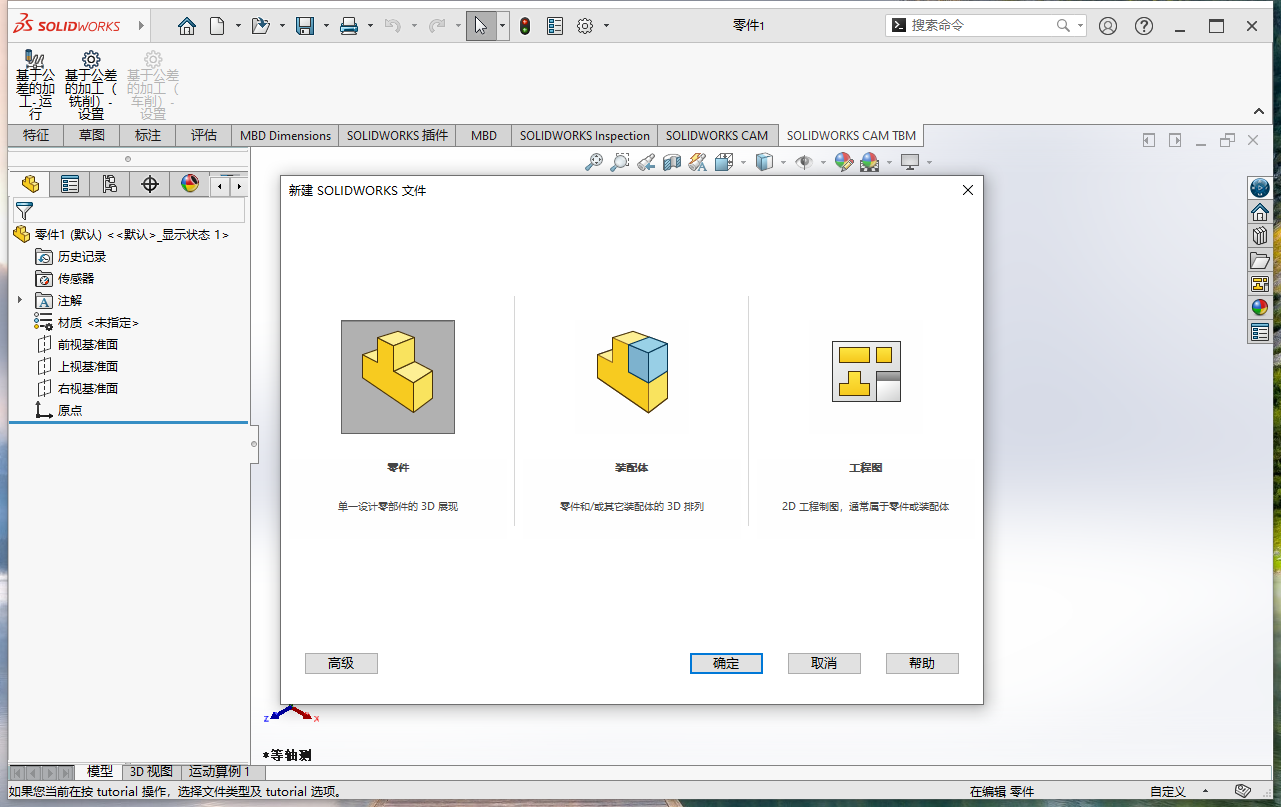The height and width of the screenshot is (807, 1281).
Task: Open the 3D 视图 bottom tab
Action: point(151,772)
